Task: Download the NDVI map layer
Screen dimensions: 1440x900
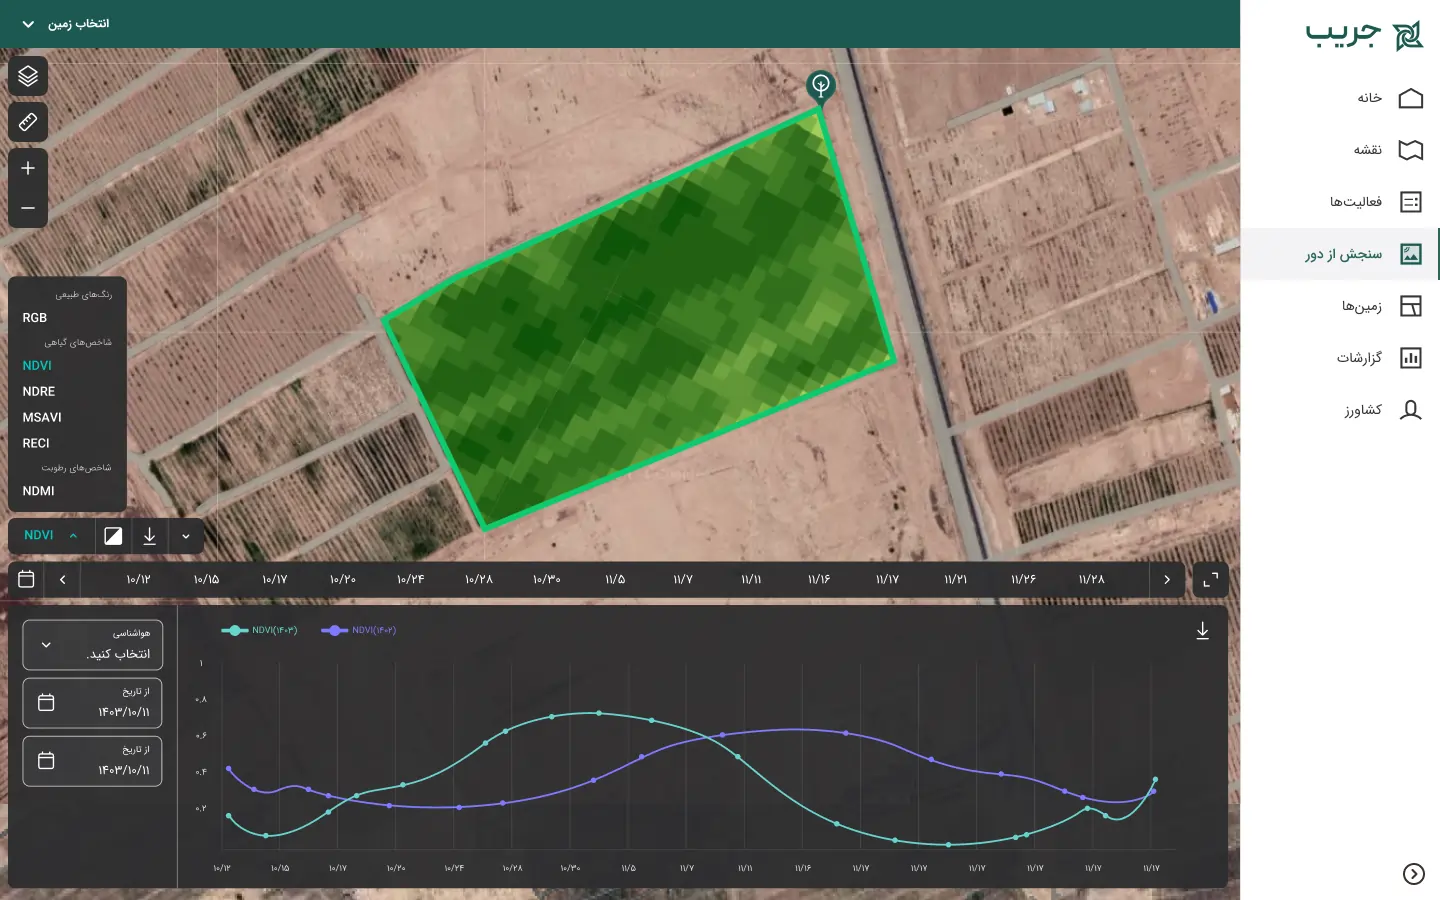Action: coord(149,536)
